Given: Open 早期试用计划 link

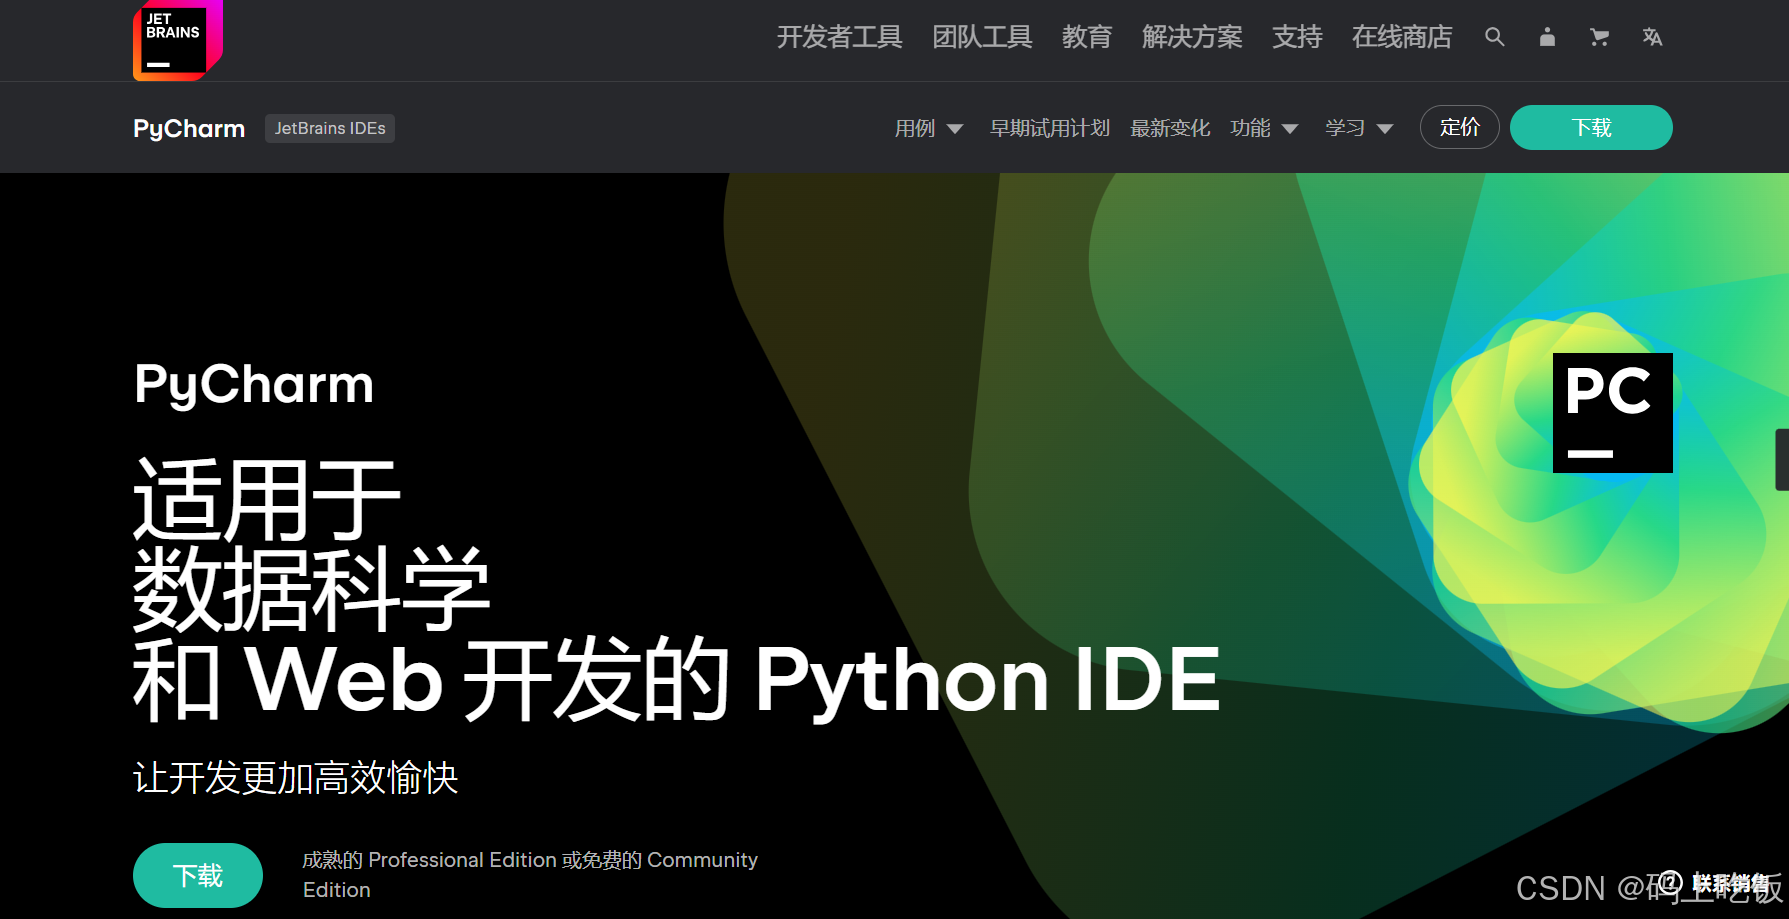Looking at the screenshot, I should click(1050, 128).
